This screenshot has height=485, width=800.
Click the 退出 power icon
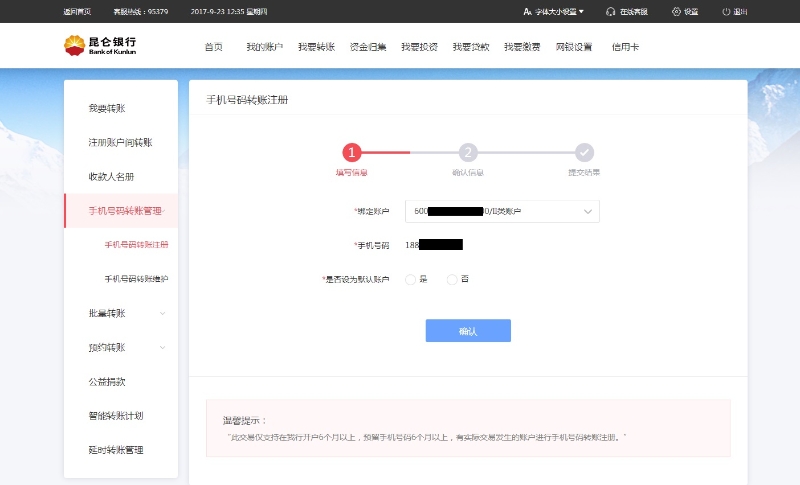click(725, 12)
